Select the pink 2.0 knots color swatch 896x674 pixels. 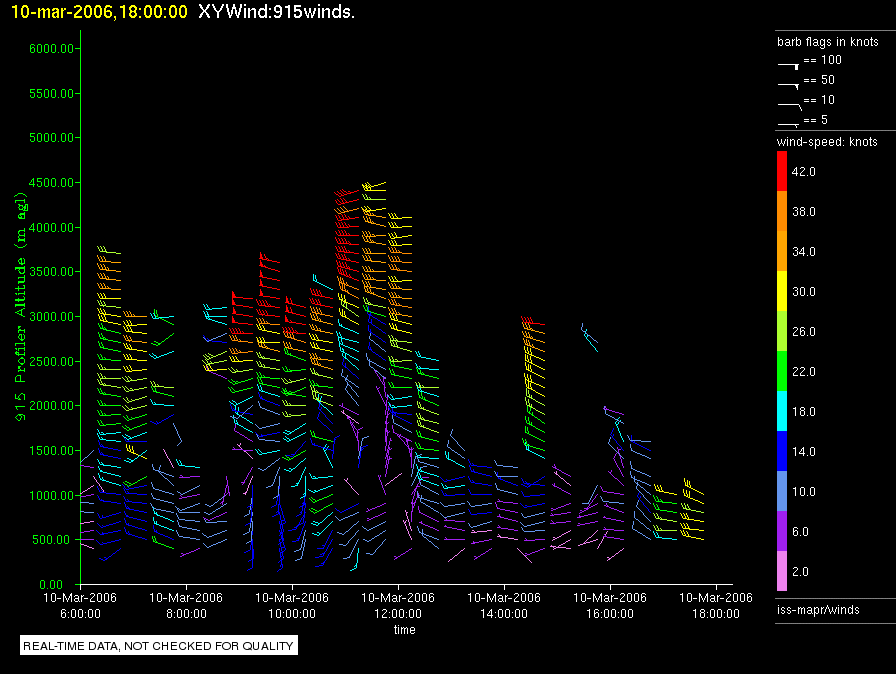click(x=782, y=572)
